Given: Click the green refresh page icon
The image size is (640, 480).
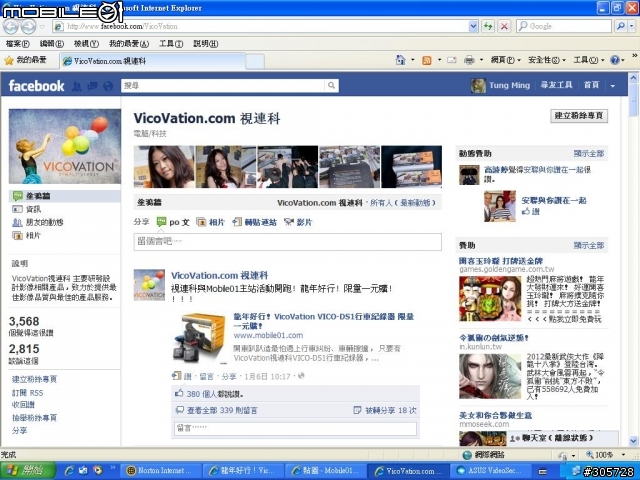Looking at the screenshot, I should 488,27.
